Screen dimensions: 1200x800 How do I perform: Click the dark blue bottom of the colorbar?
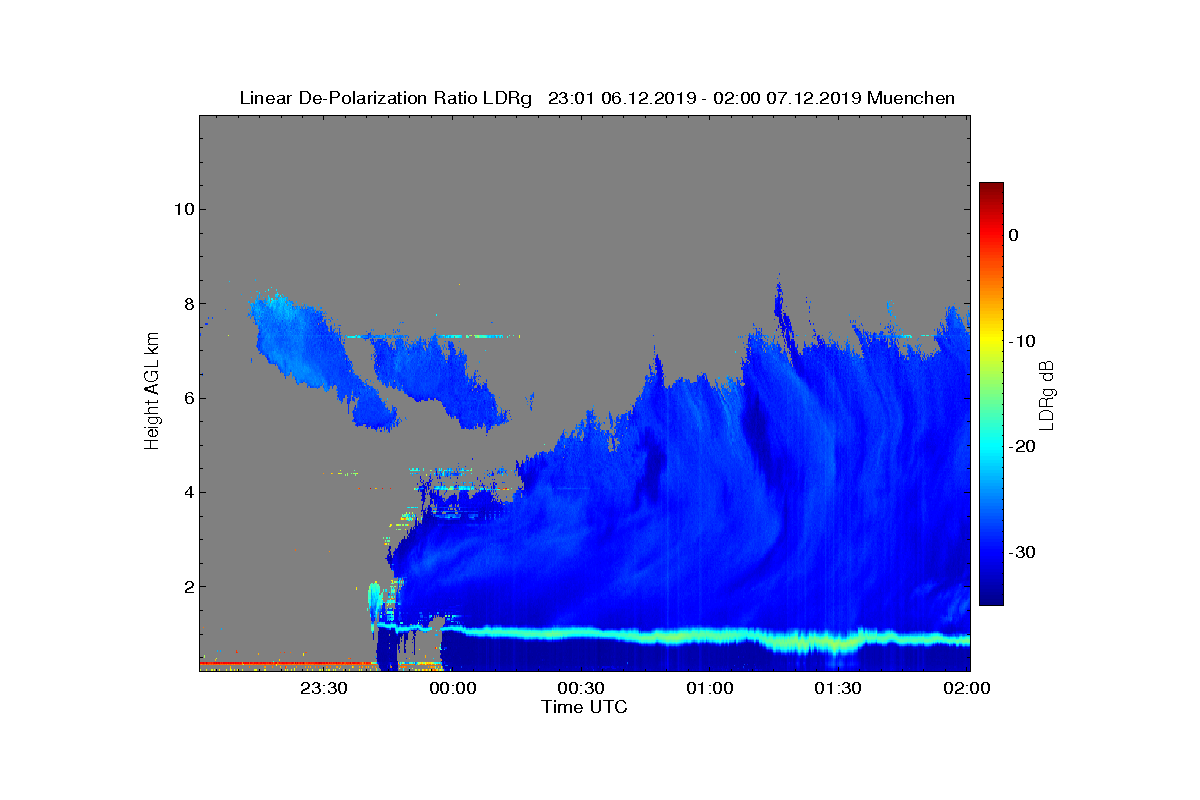(991, 599)
